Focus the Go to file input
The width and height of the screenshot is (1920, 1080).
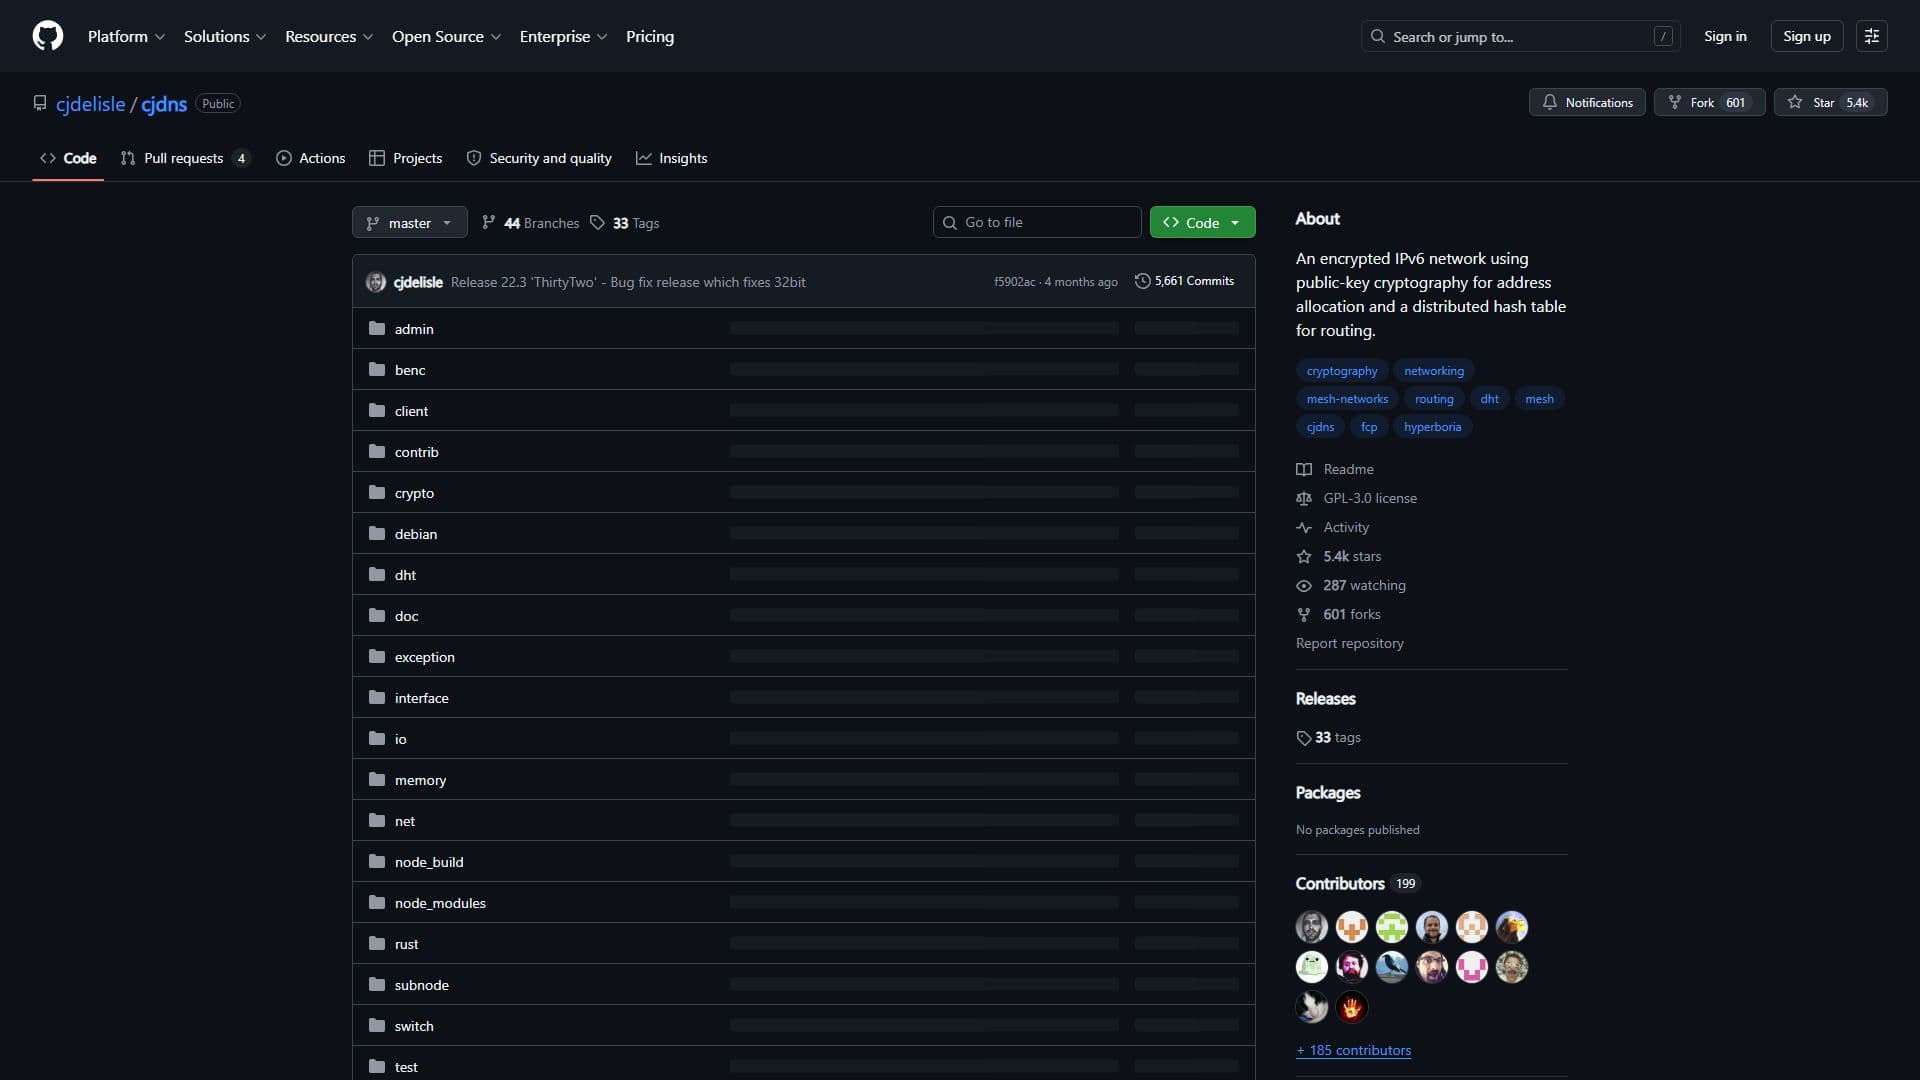(x=1037, y=222)
